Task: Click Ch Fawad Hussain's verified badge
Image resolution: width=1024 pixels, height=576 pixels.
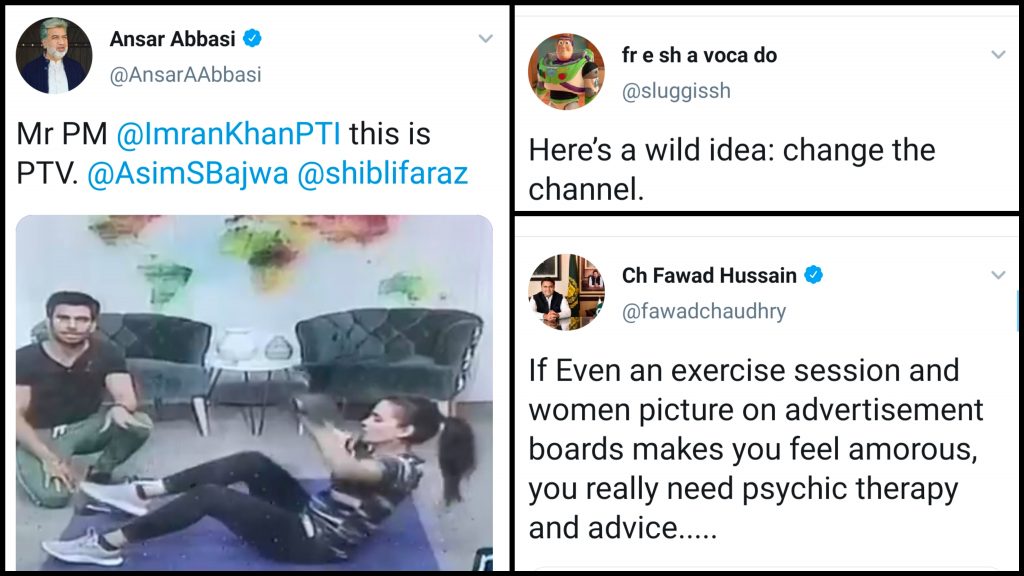Action: click(x=813, y=275)
